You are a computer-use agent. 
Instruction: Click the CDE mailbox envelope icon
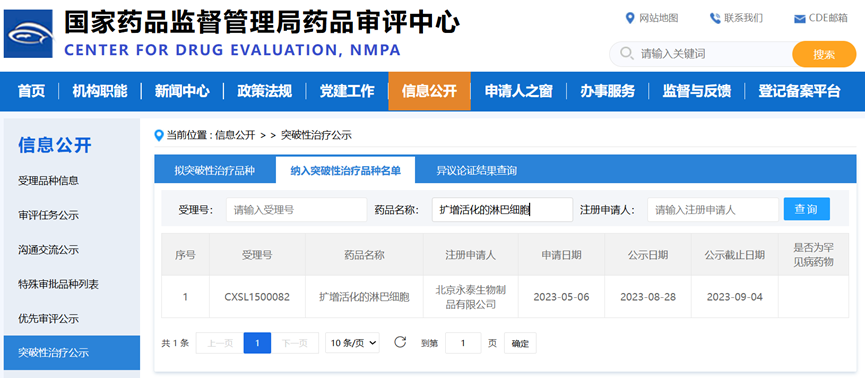click(x=799, y=19)
